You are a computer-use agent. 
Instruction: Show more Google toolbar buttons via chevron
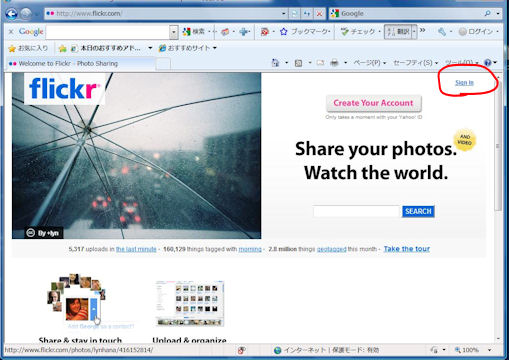(422, 30)
